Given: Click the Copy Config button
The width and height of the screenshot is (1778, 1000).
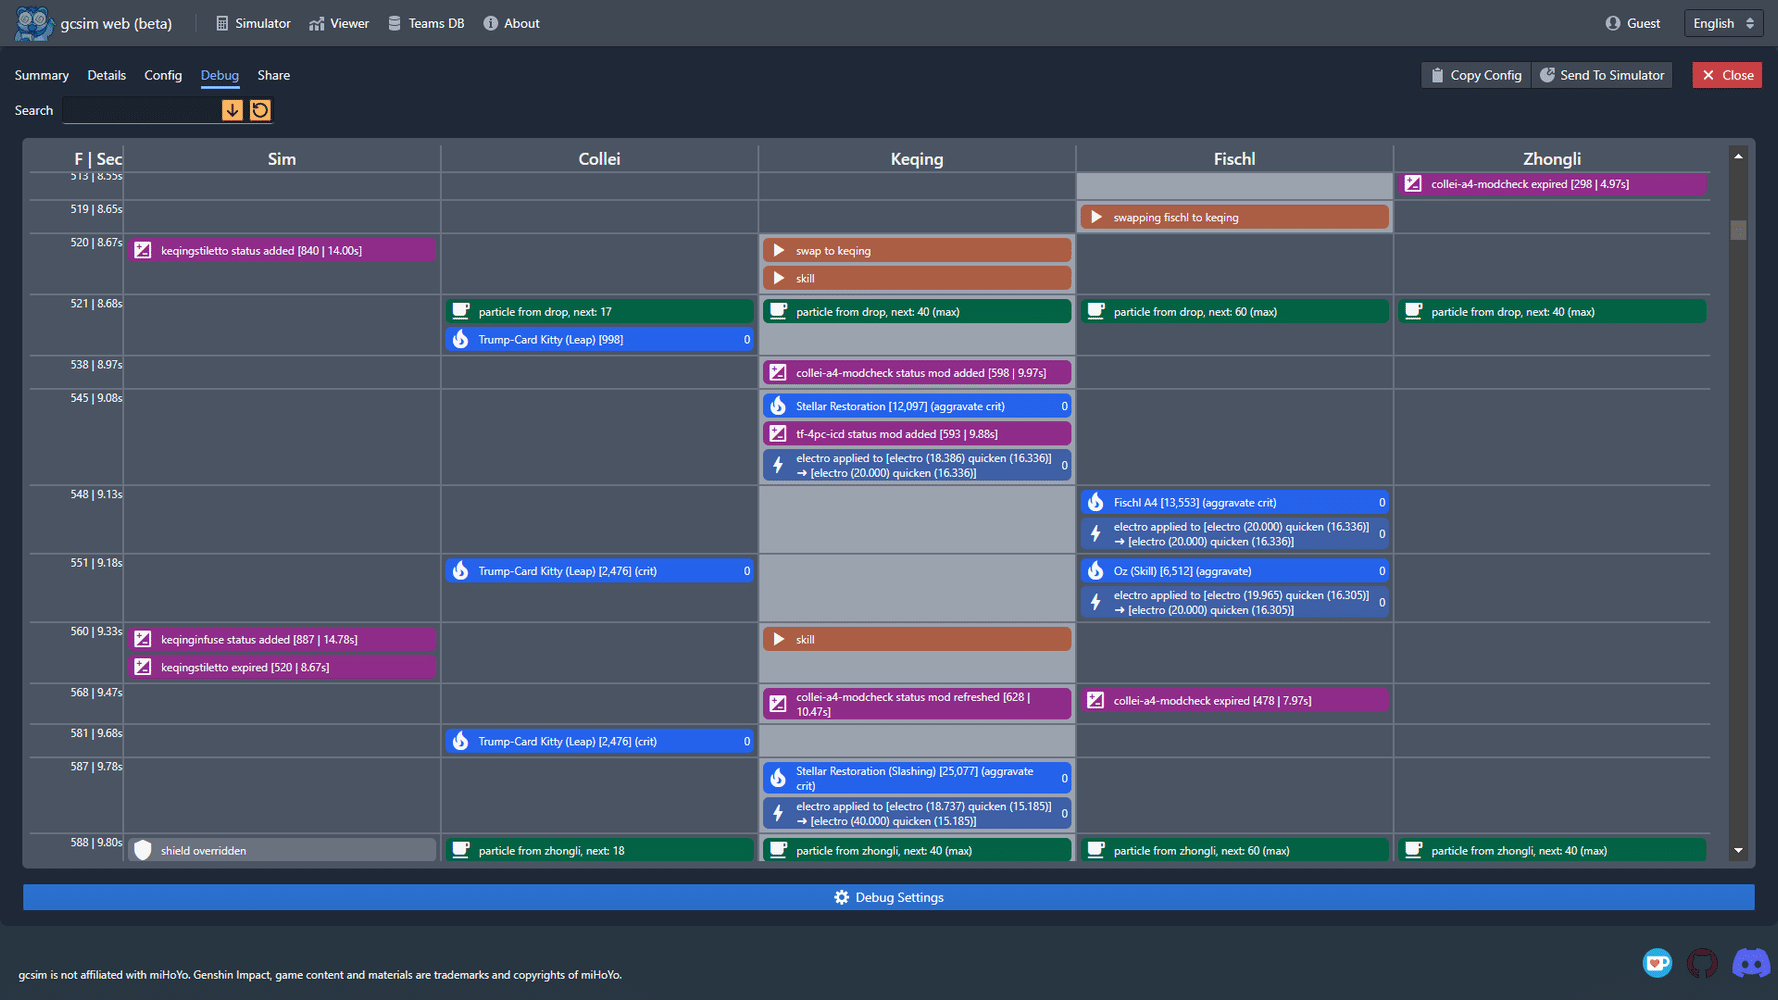Looking at the screenshot, I should click(x=1476, y=75).
